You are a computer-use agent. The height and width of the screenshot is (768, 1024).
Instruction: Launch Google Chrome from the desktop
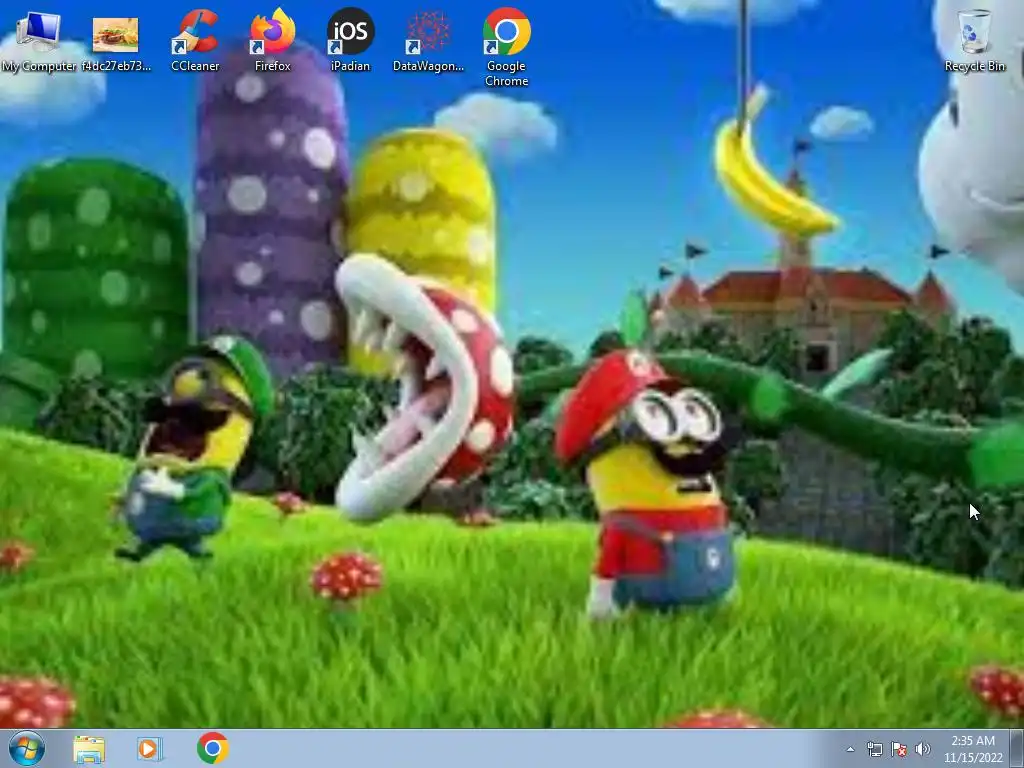[506, 47]
